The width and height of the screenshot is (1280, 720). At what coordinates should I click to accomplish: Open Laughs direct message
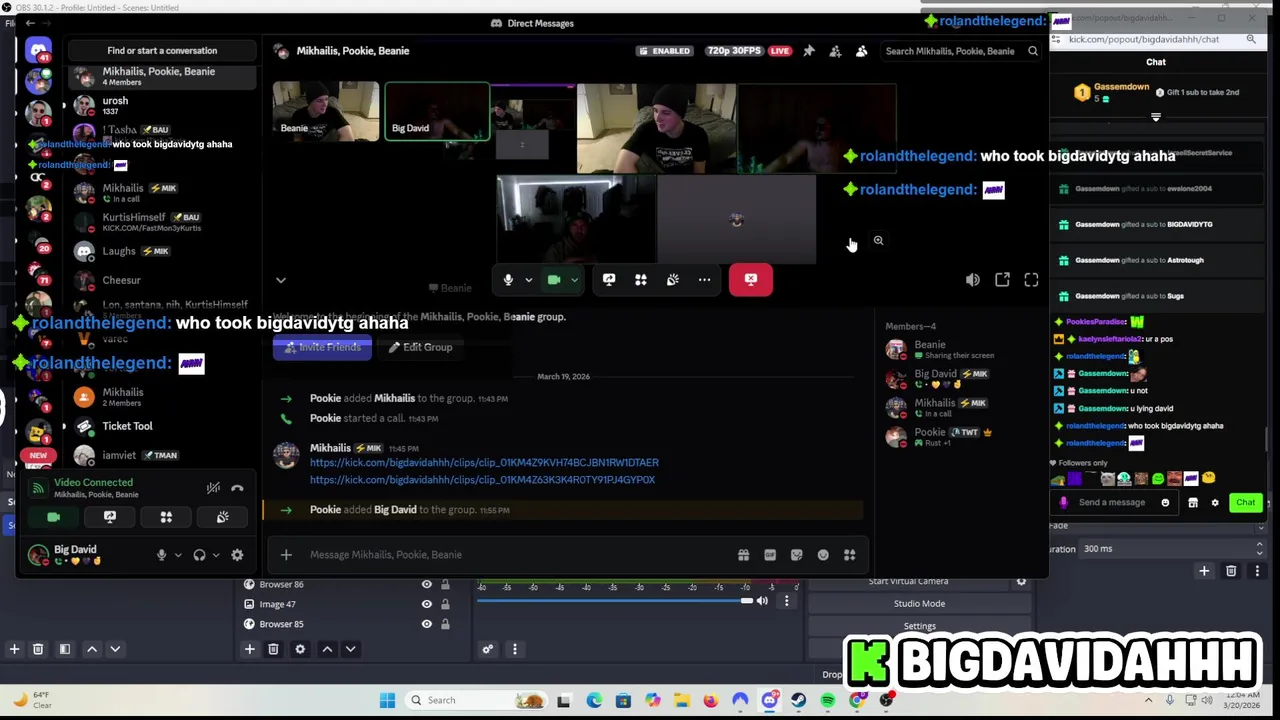click(x=162, y=251)
